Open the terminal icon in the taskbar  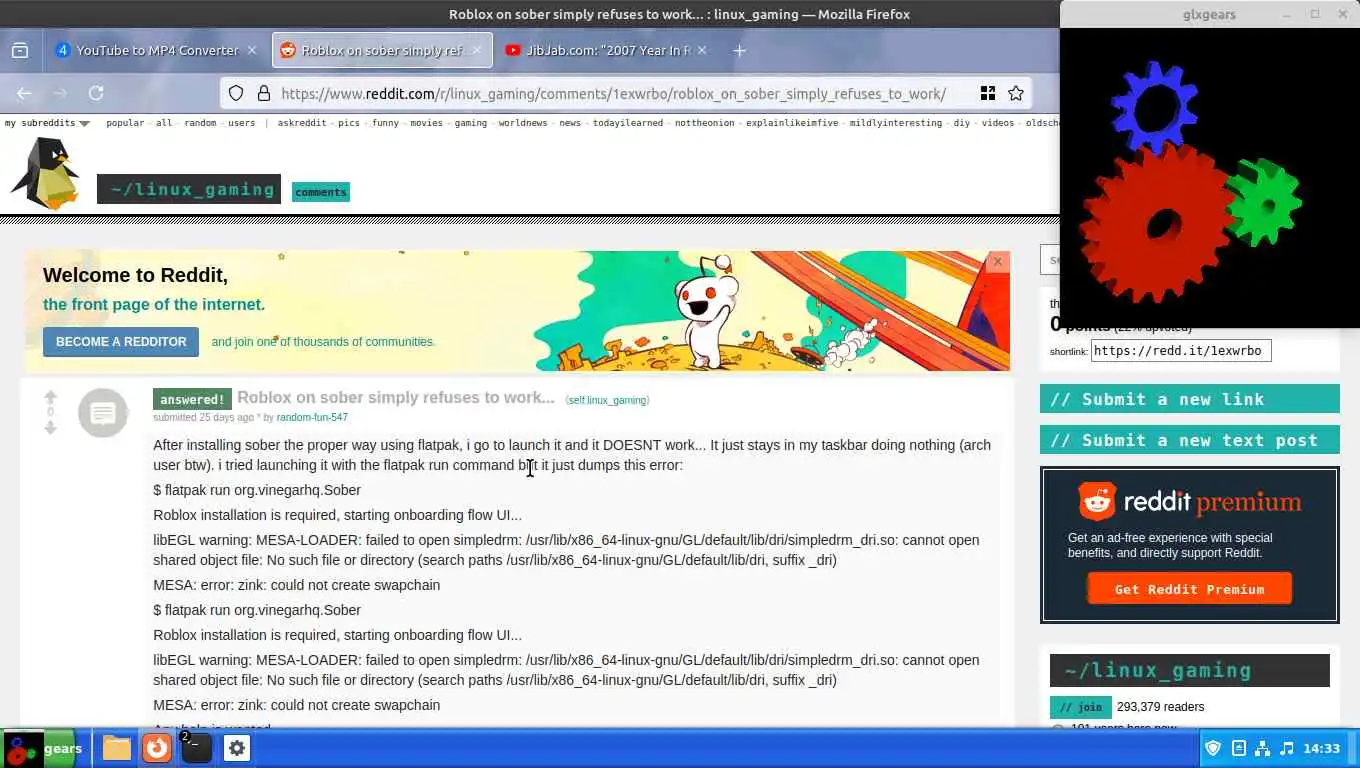[196, 748]
